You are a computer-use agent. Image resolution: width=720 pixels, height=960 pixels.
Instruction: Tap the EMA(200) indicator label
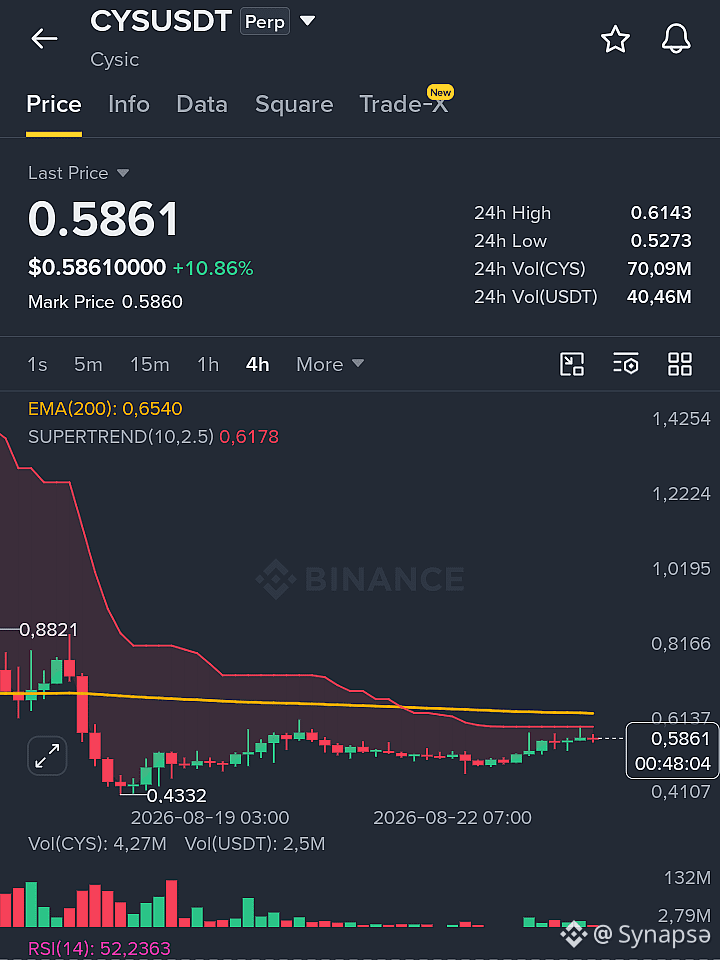pos(105,408)
